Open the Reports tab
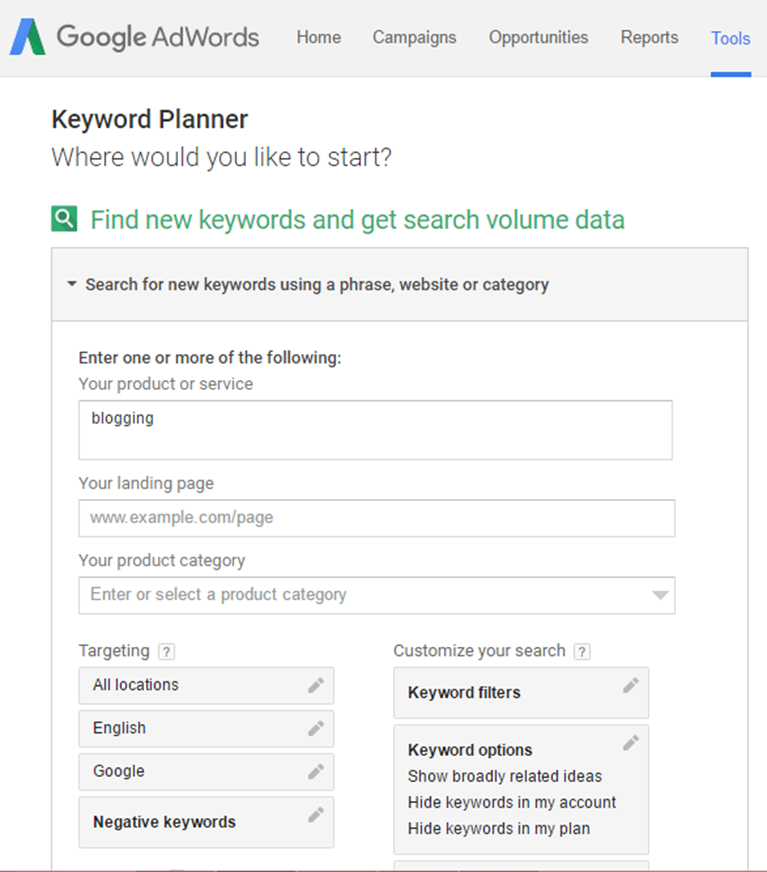The height and width of the screenshot is (872, 767). tap(649, 38)
